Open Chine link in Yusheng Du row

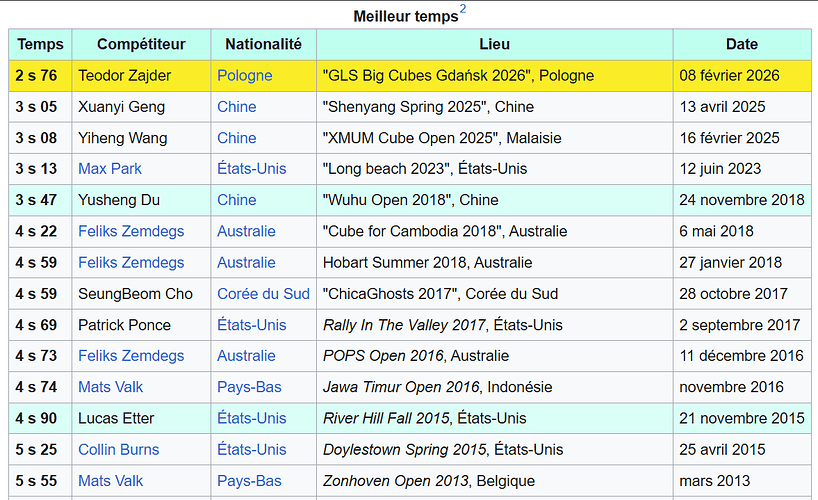pyautogui.click(x=236, y=200)
